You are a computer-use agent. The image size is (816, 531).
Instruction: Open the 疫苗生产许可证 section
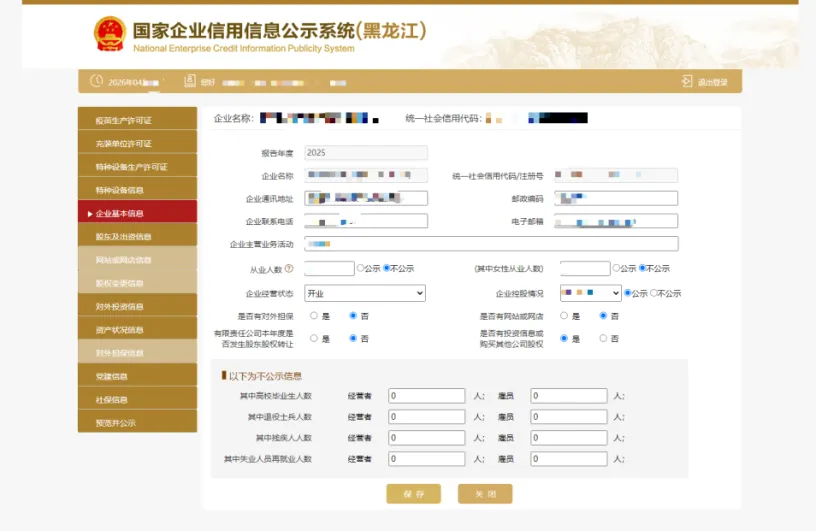[137, 120]
